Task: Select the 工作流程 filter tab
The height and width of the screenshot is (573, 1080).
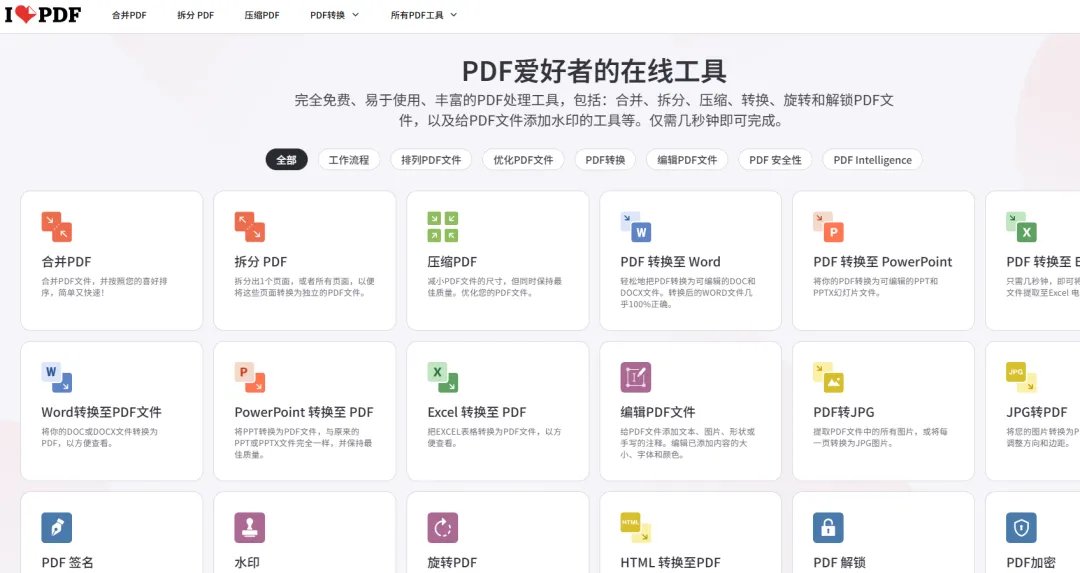Action: 349,160
